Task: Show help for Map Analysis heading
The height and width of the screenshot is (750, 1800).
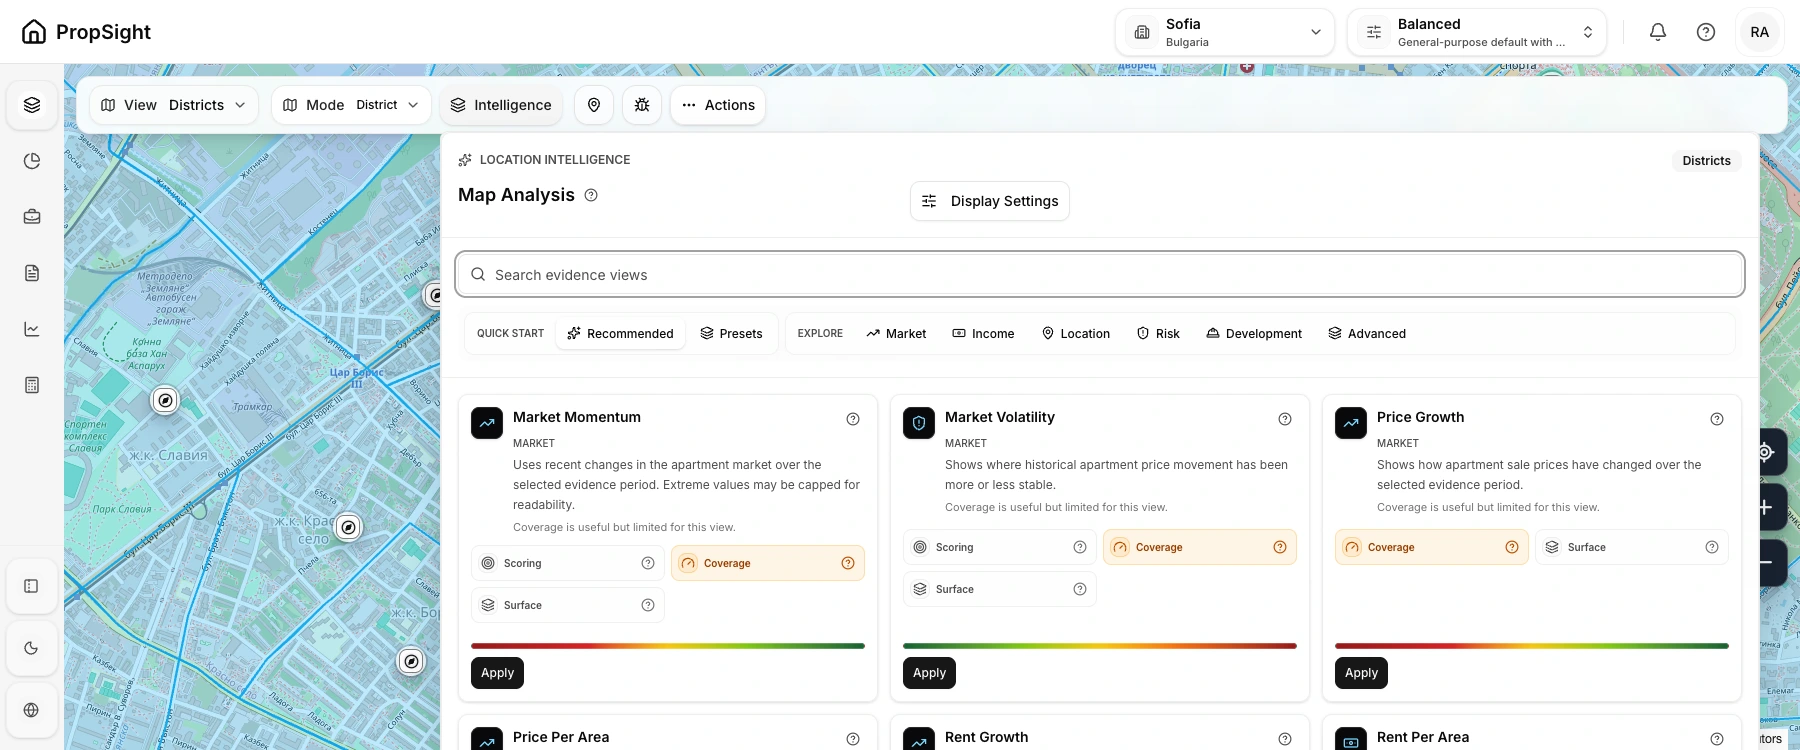Action: click(x=591, y=195)
